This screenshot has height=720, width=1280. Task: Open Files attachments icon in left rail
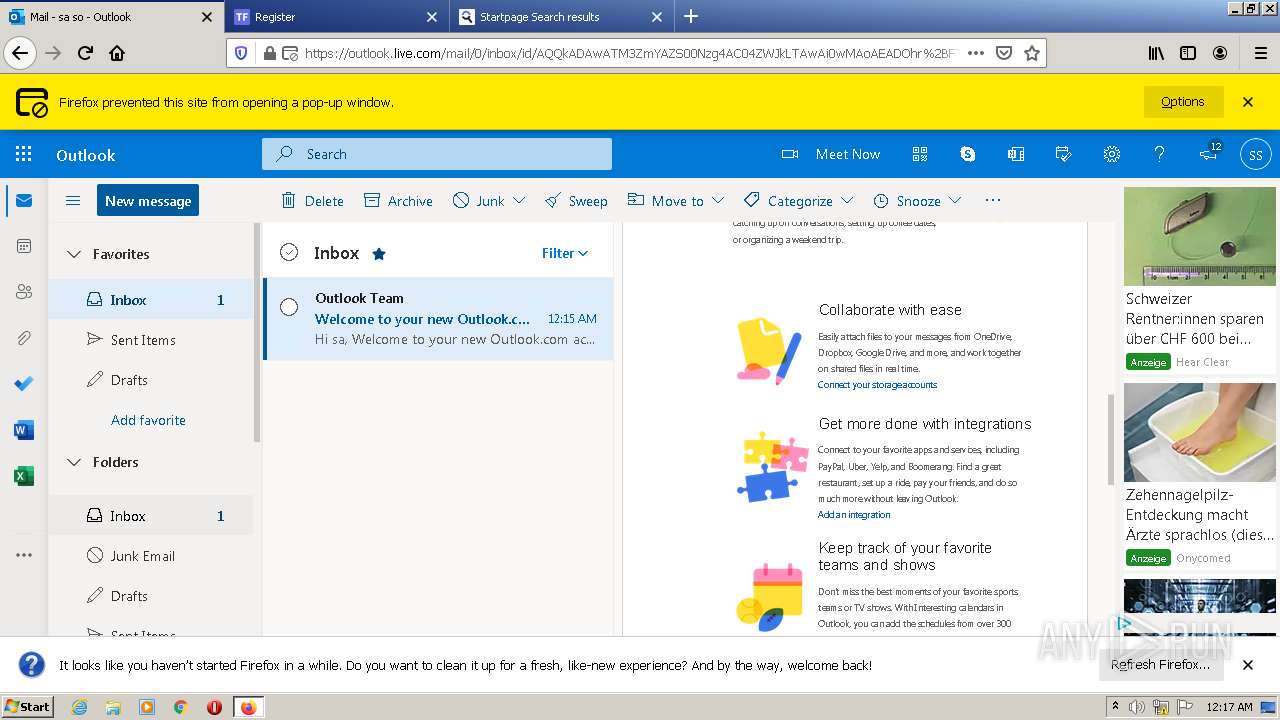click(x=24, y=338)
